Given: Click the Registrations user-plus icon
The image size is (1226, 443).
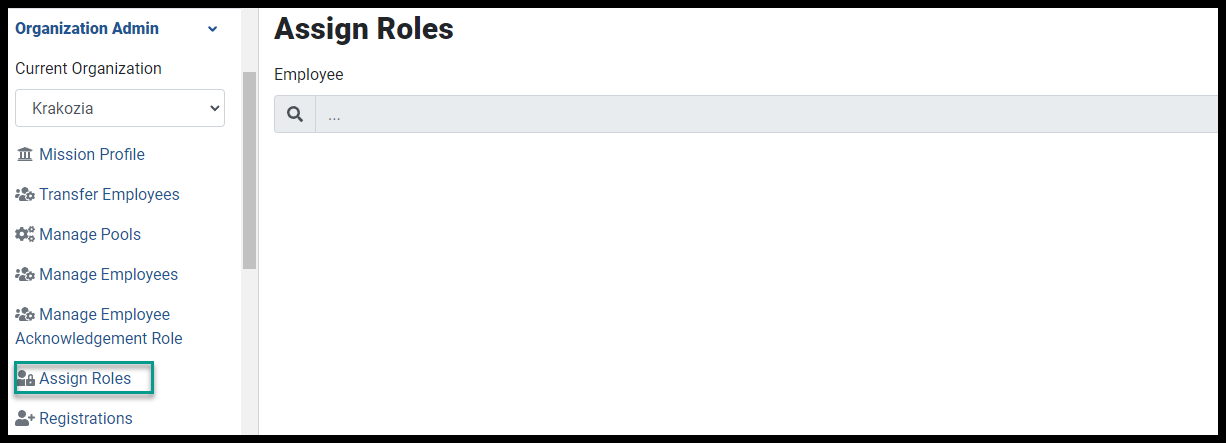Looking at the screenshot, I should [x=26, y=419].
